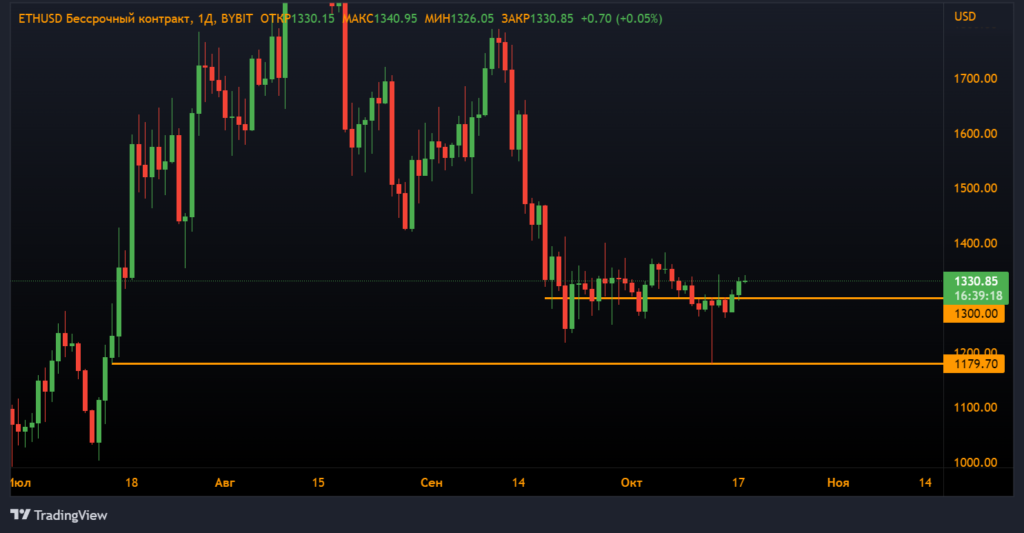Click the Окт date label
This screenshot has width=1024, height=533.
631,483
